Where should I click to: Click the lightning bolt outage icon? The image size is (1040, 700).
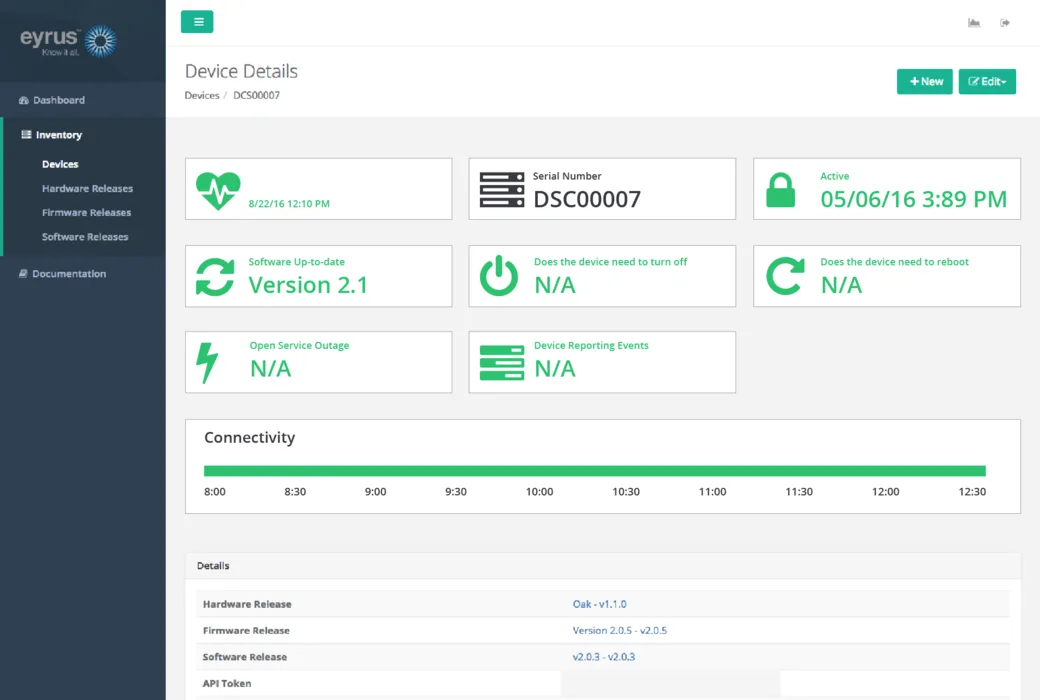click(207, 363)
